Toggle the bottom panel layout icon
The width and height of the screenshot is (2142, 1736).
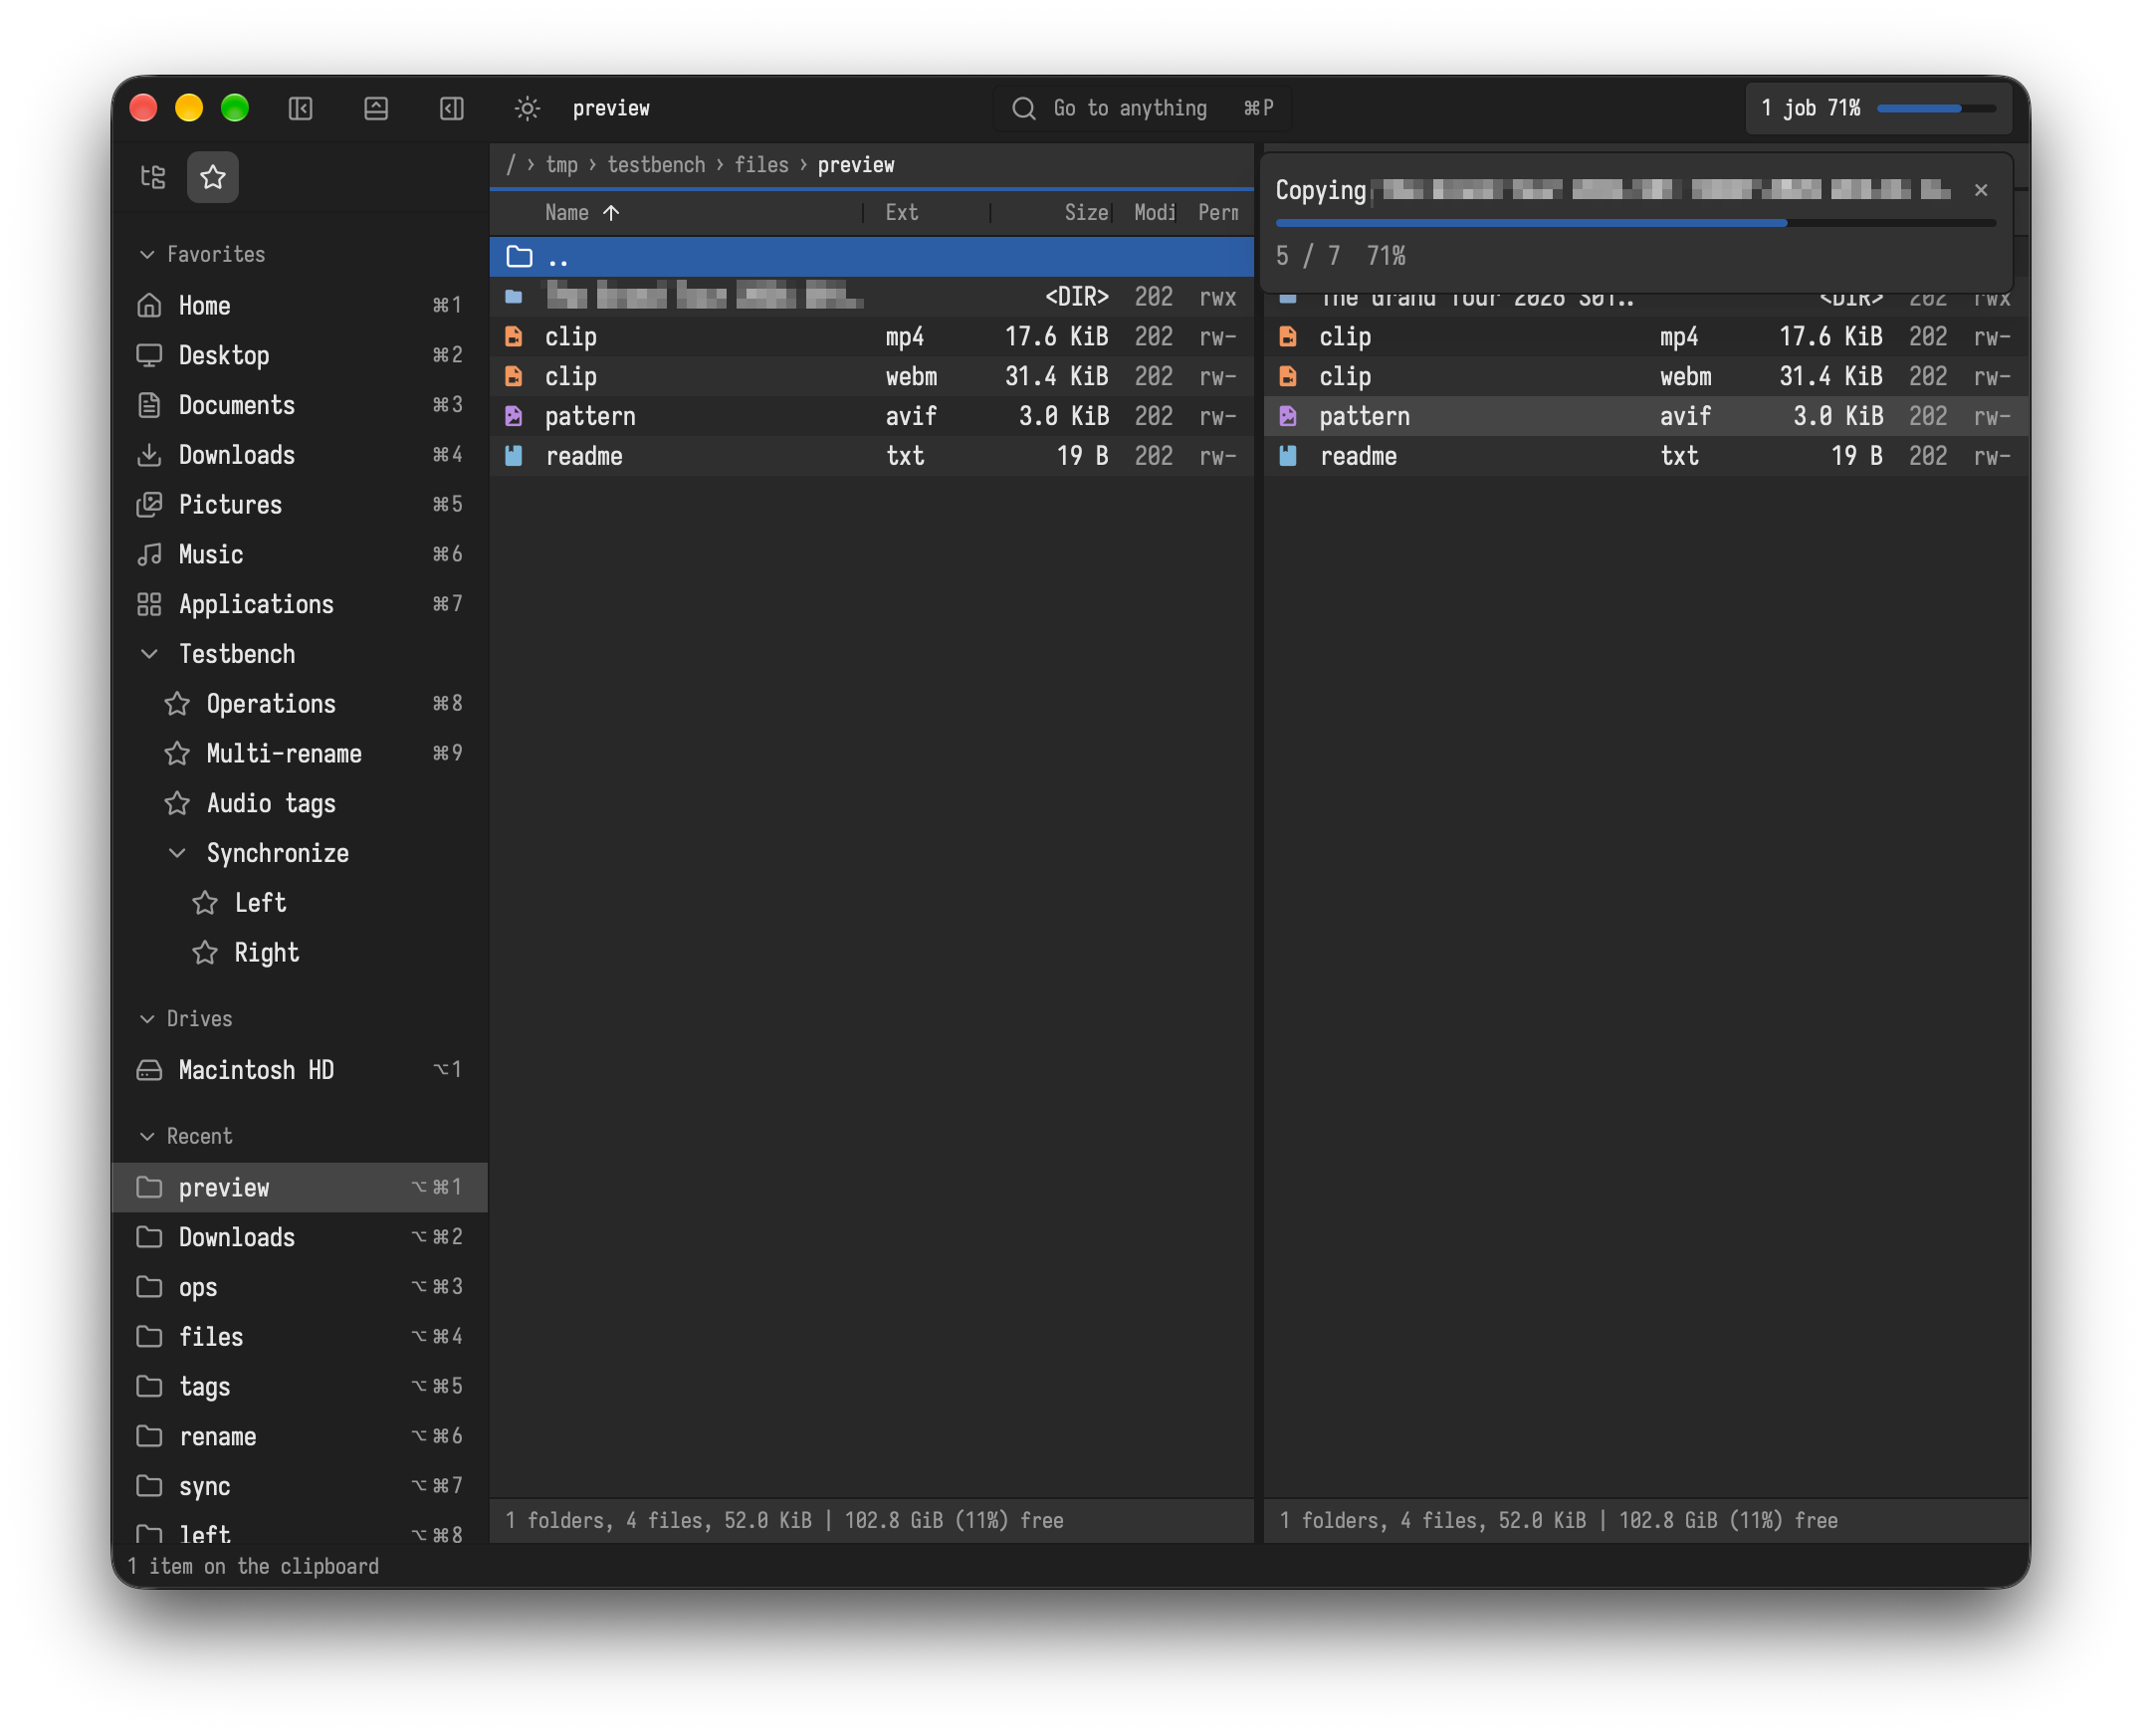click(x=376, y=108)
